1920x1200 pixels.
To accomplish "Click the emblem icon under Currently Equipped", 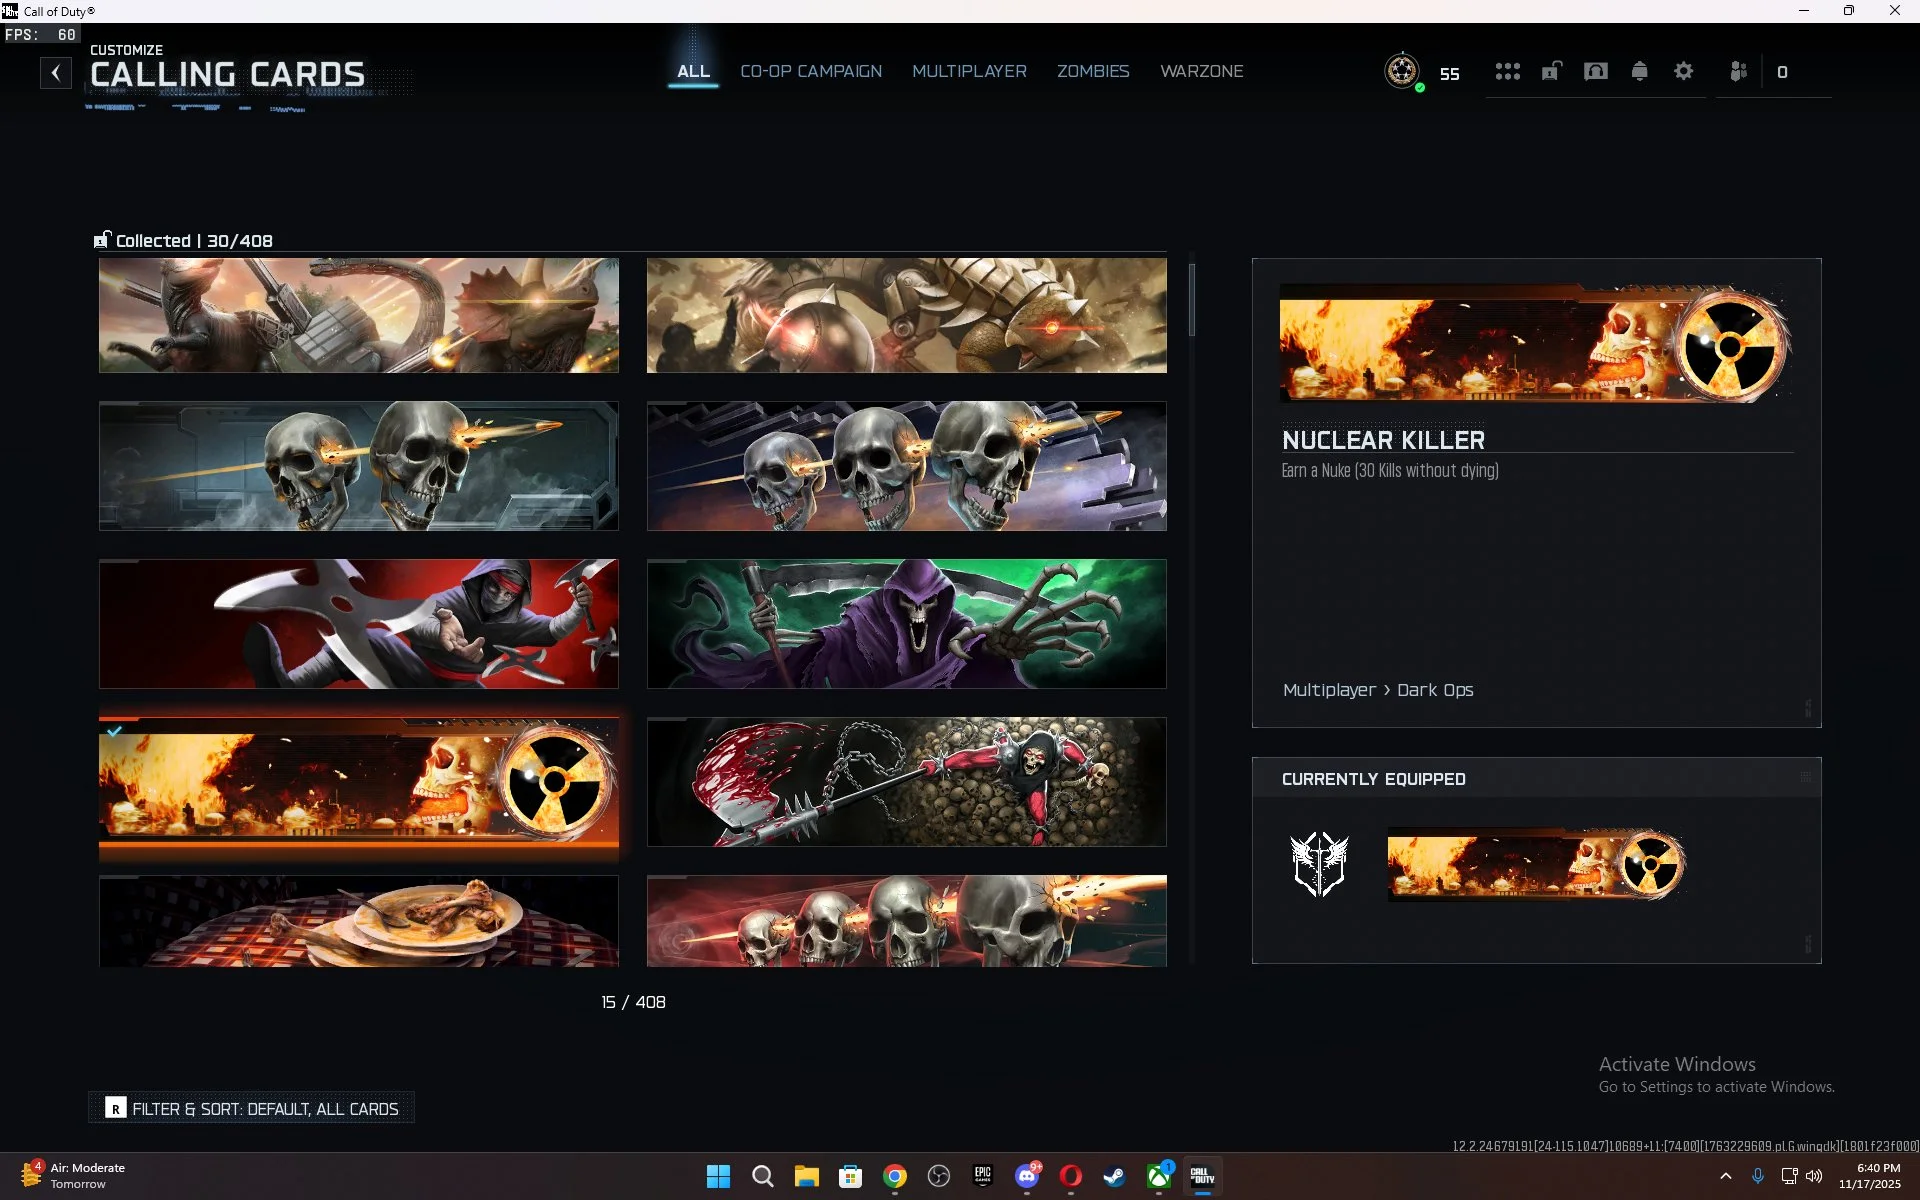I will tap(1319, 864).
